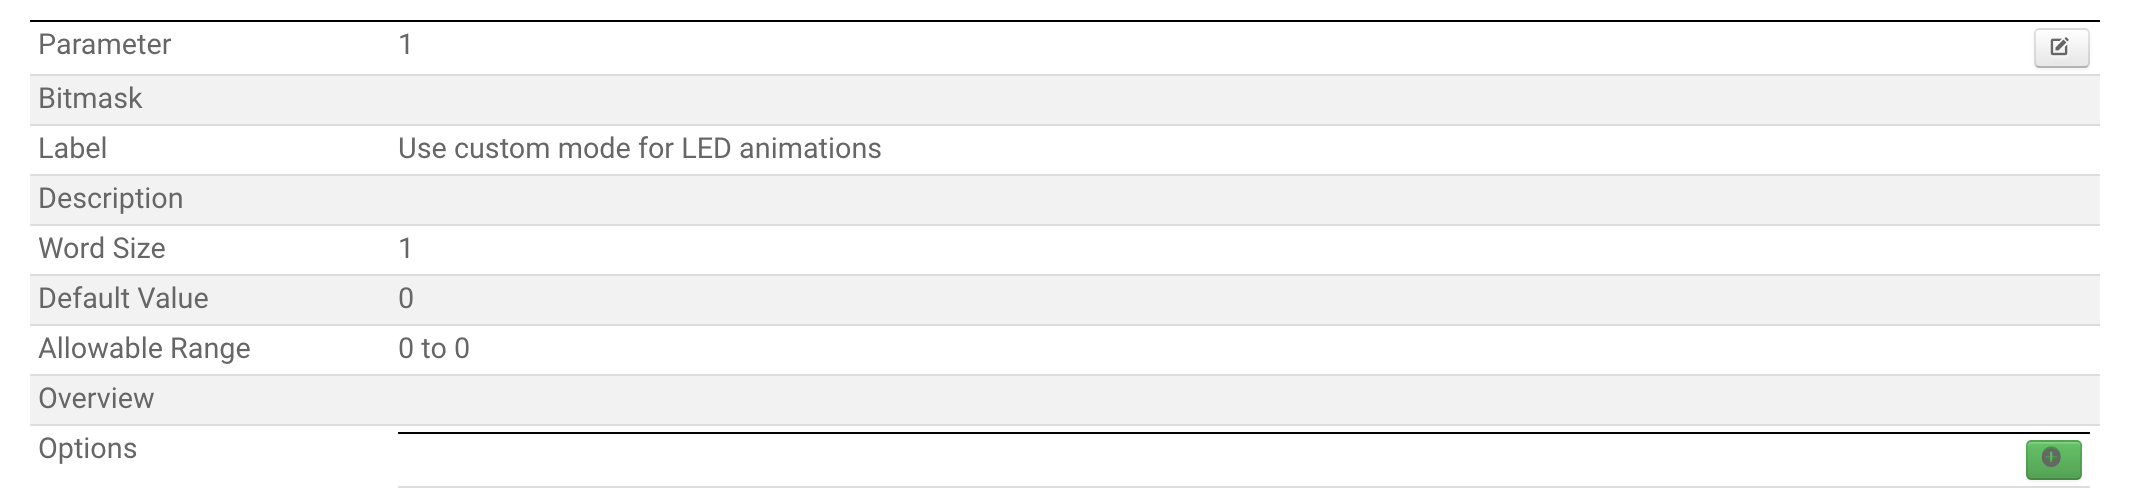The image size is (2142, 494).
Task: Click the Word Size label
Action: pos(101,249)
